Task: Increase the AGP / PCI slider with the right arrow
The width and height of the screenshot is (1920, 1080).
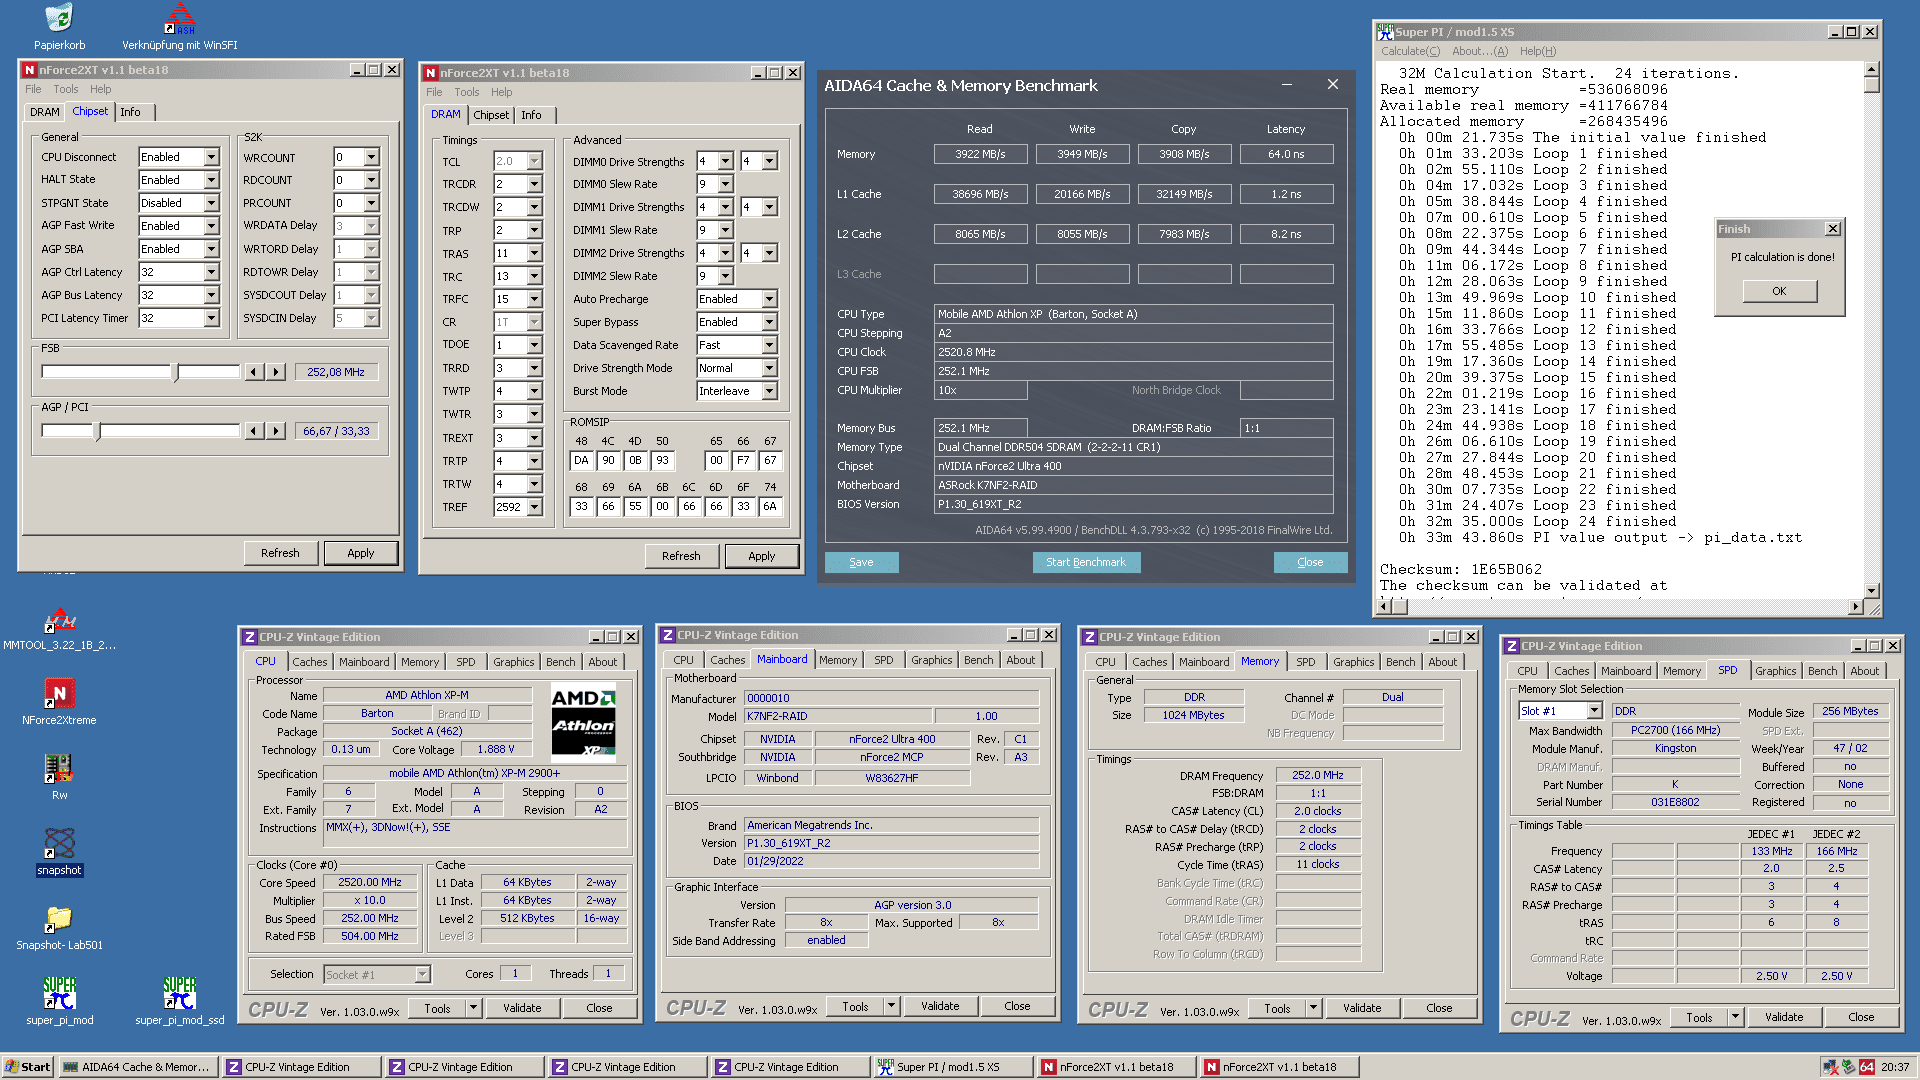Action: click(276, 431)
